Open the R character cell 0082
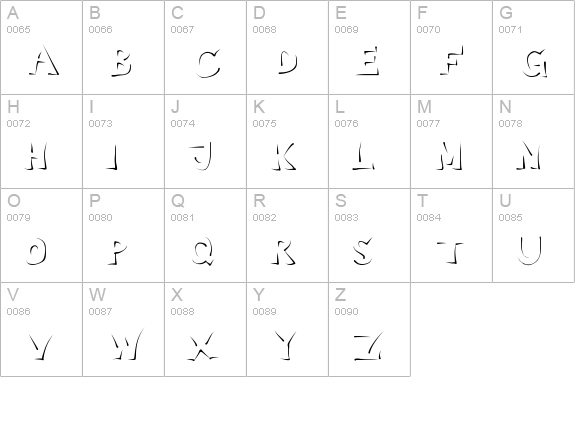Image resolution: width=575 pixels, height=421 pixels. 288,235
